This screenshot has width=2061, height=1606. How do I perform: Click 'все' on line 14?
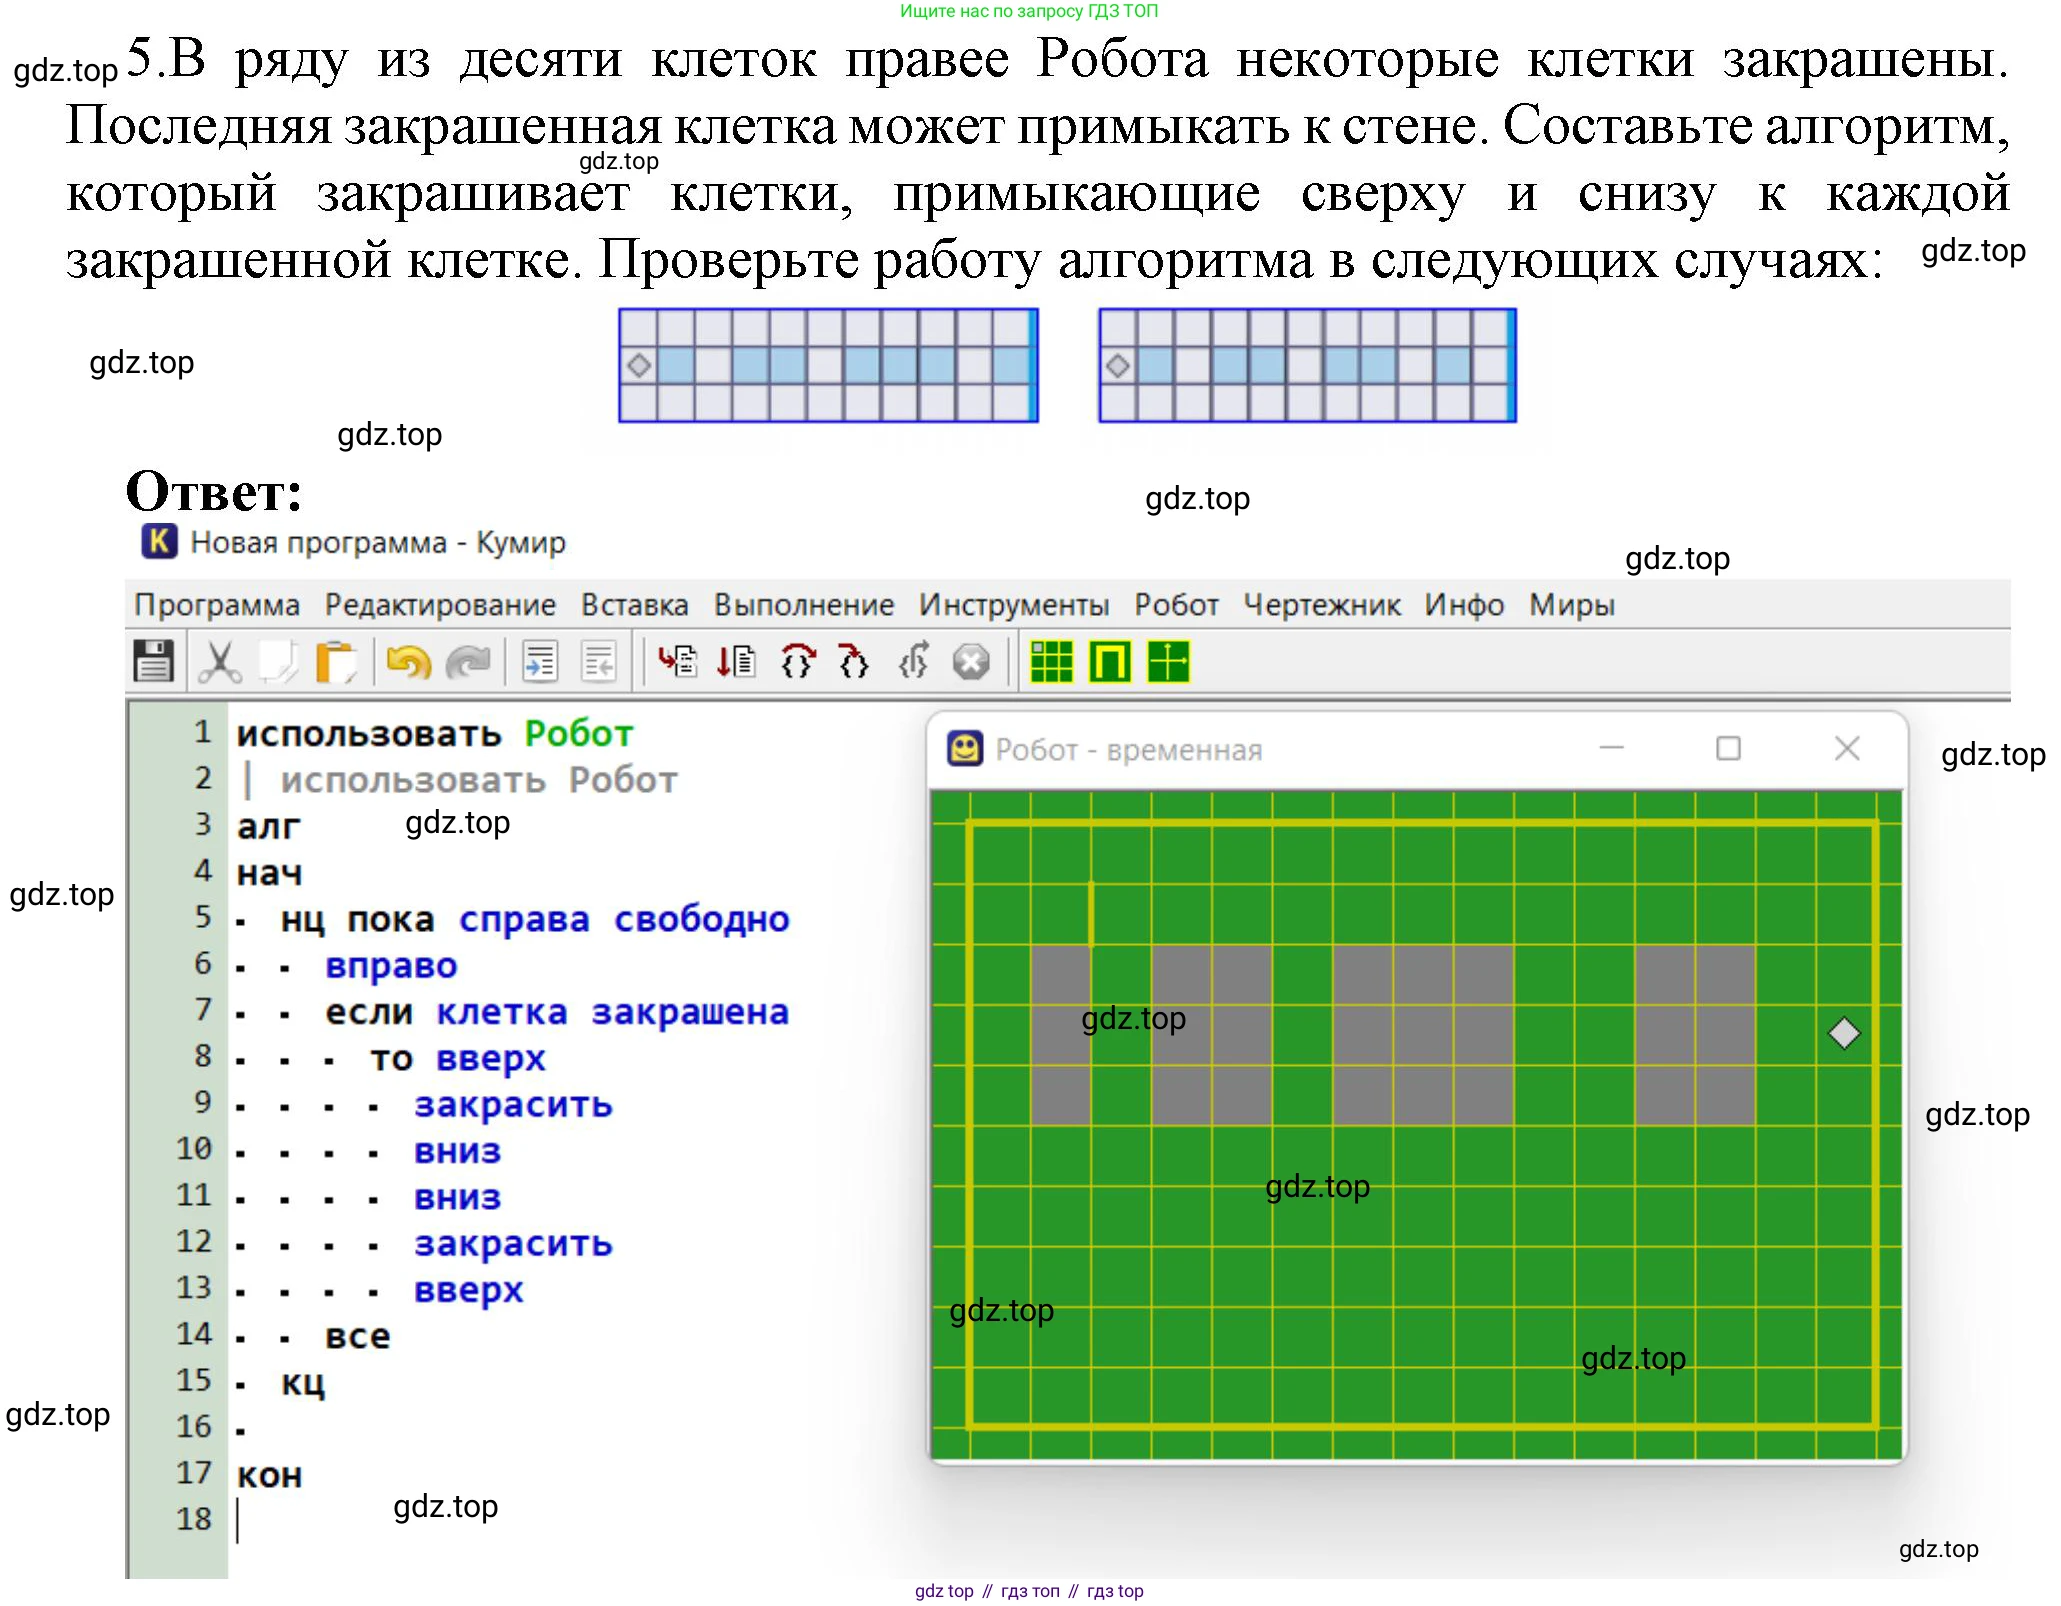pyautogui.click(x=357, y=1337)
